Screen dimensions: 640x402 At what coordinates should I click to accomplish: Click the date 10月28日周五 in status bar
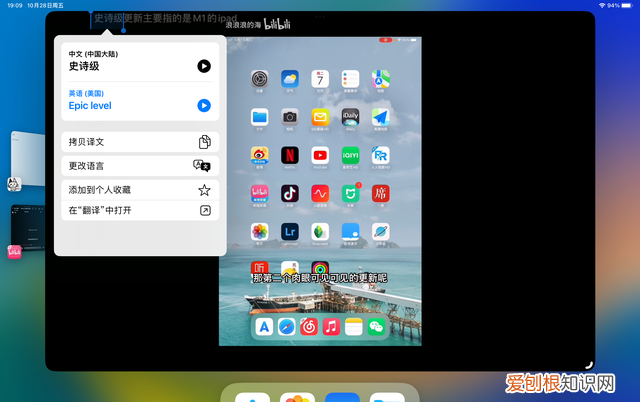[45, 5]
